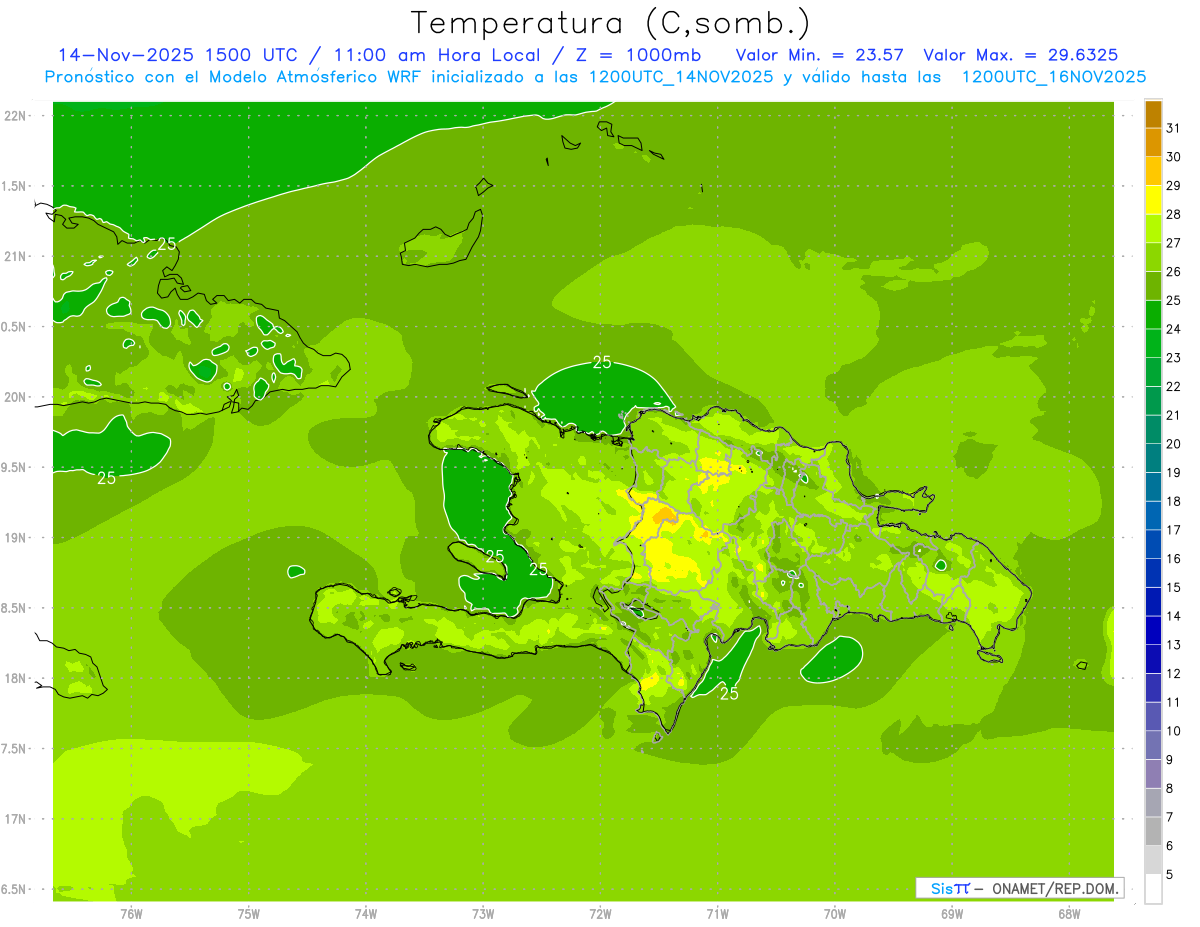Click the "ONAMET/REP.DOM." credit label
The width and height of the screenshot is (1200, 927).
click(1056, 888)
